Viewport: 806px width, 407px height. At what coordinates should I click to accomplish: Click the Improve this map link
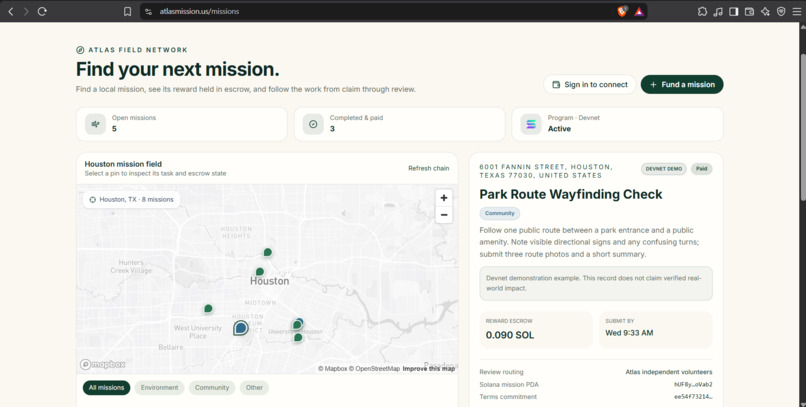(x=429, y=368)
